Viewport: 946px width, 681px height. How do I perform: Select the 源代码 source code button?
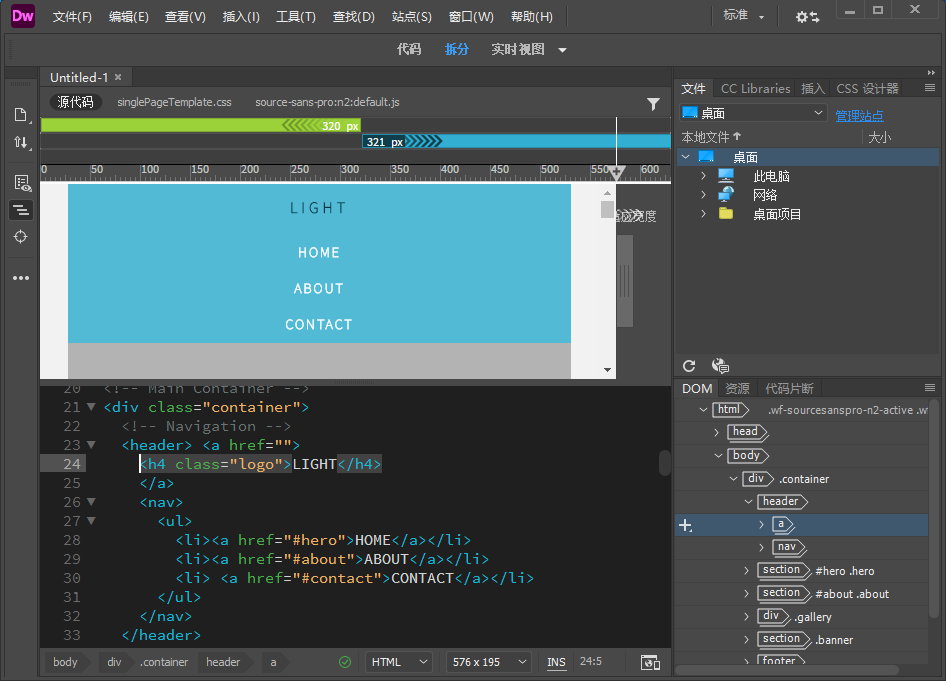pyautogui.click(x=75, y=102)
